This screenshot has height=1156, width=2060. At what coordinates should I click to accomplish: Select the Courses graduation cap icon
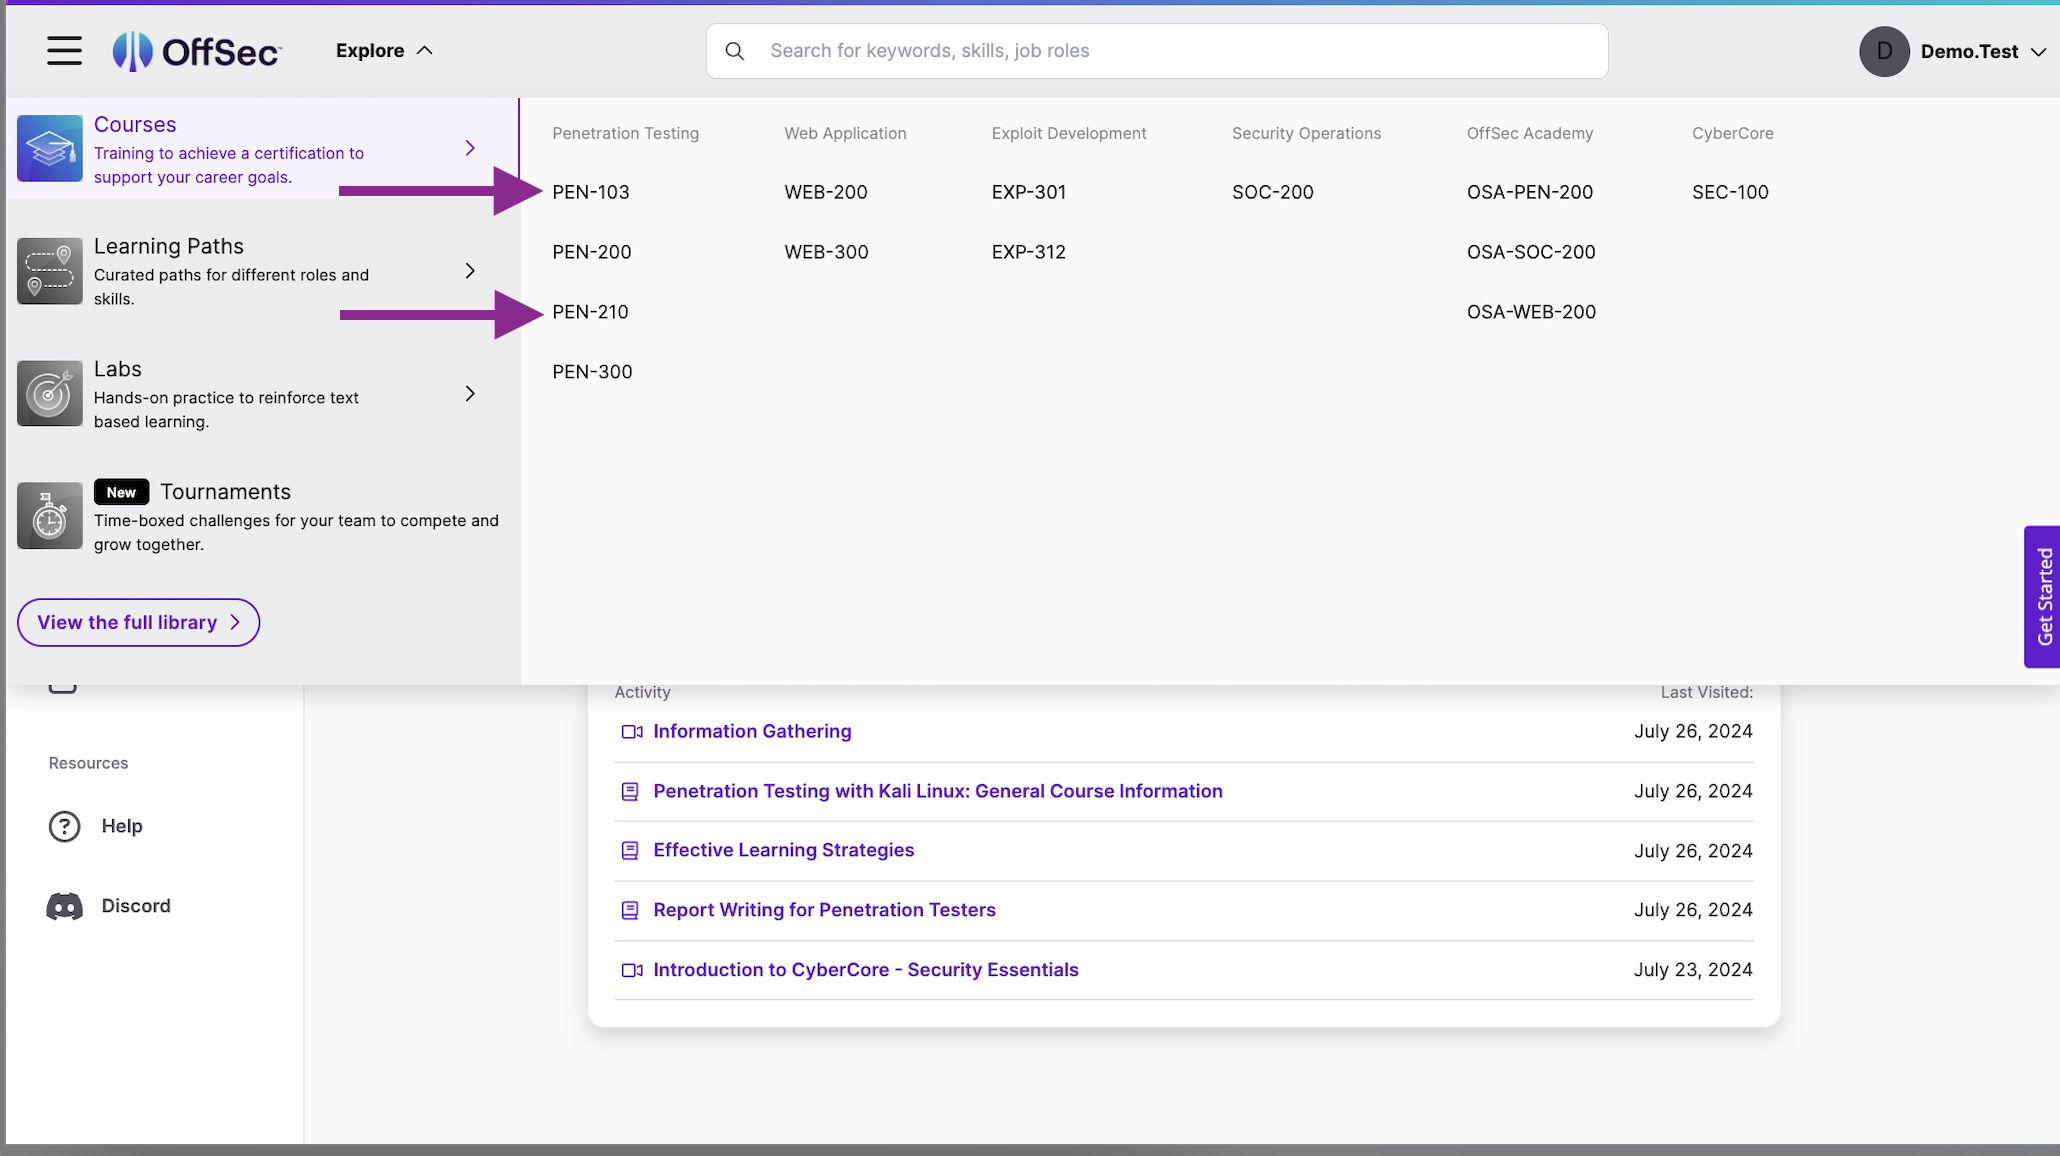coord(49,148)
